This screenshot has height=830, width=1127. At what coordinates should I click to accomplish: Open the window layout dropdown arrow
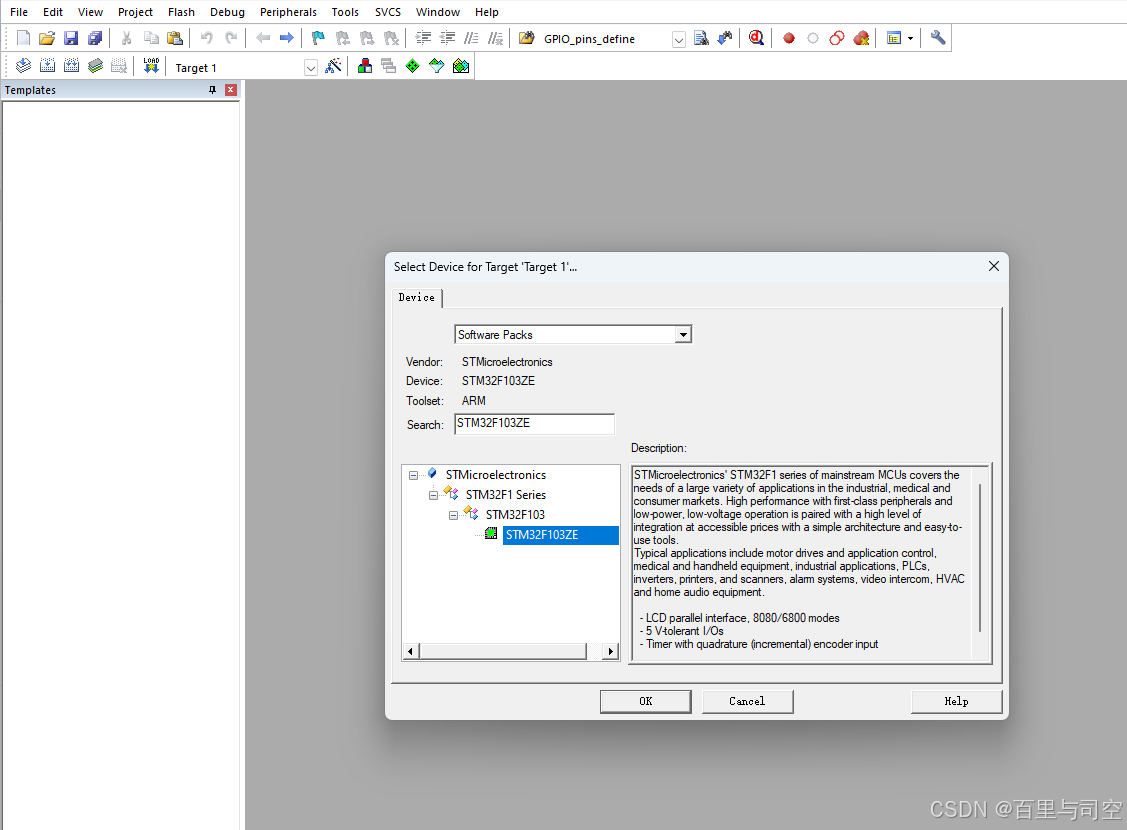coord(911,38)
